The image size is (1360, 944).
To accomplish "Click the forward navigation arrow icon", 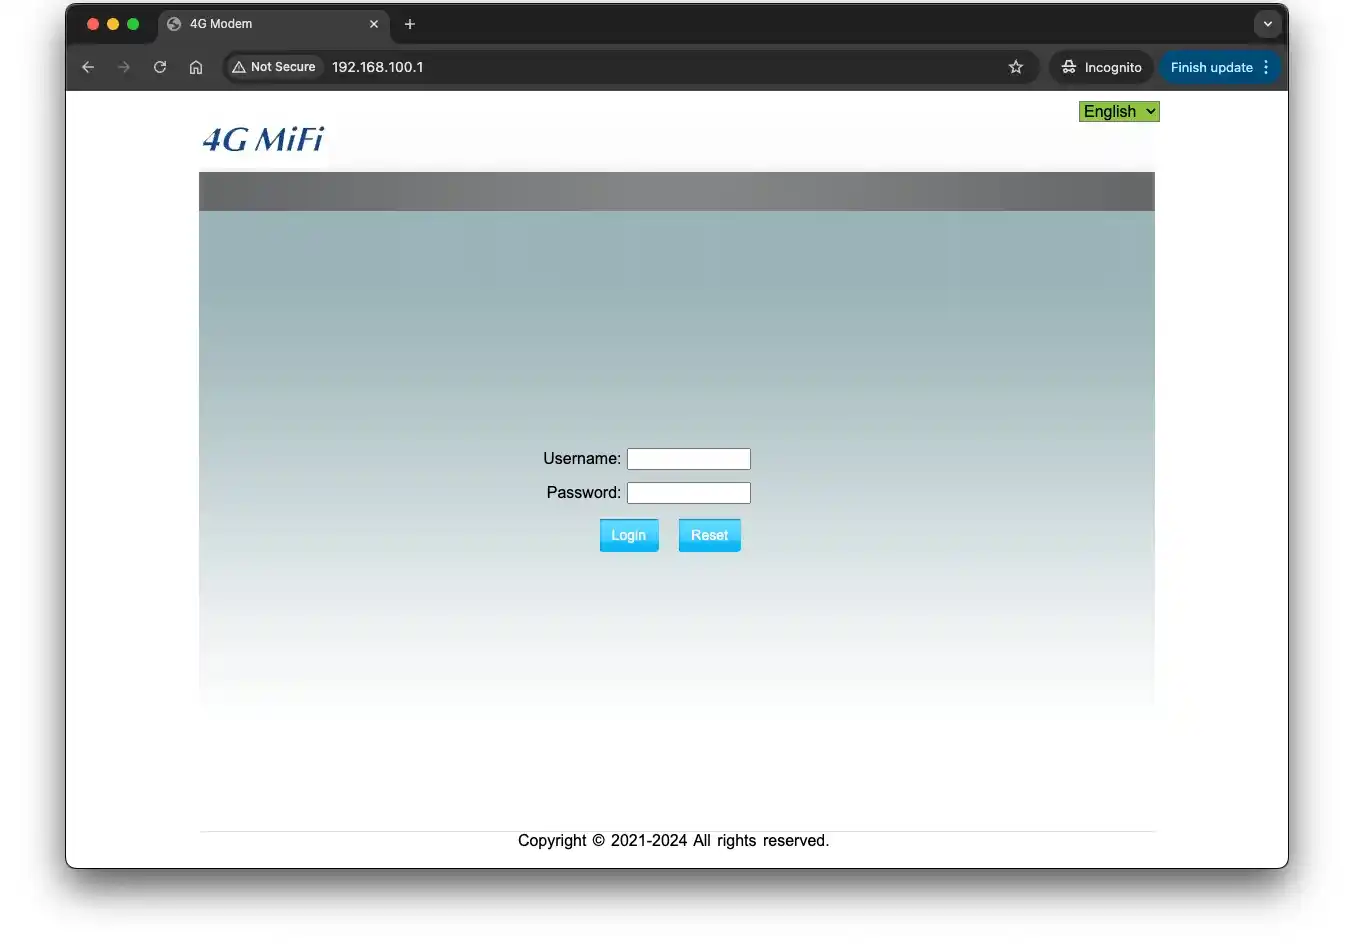I will tap(124, 67).
